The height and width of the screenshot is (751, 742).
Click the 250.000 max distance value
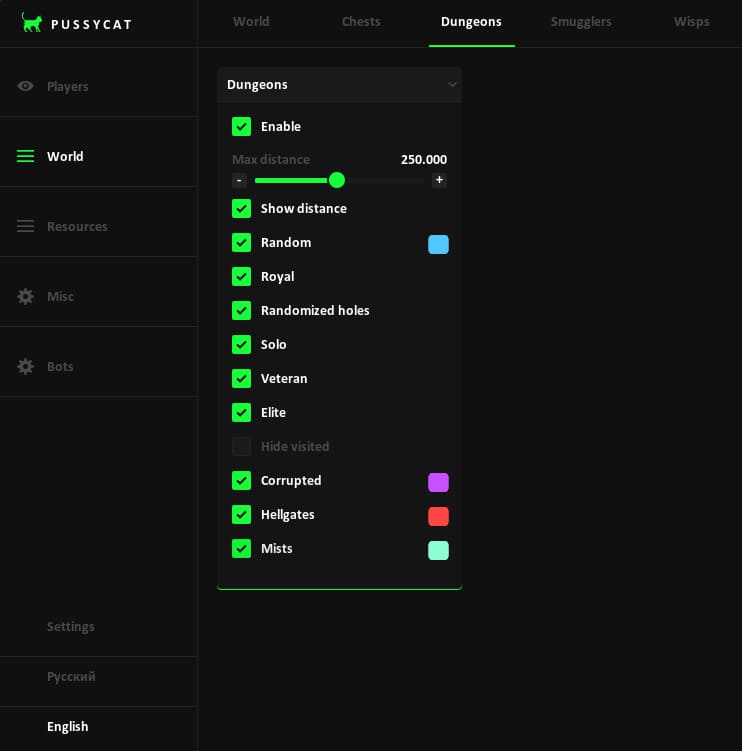pos(424,159)
